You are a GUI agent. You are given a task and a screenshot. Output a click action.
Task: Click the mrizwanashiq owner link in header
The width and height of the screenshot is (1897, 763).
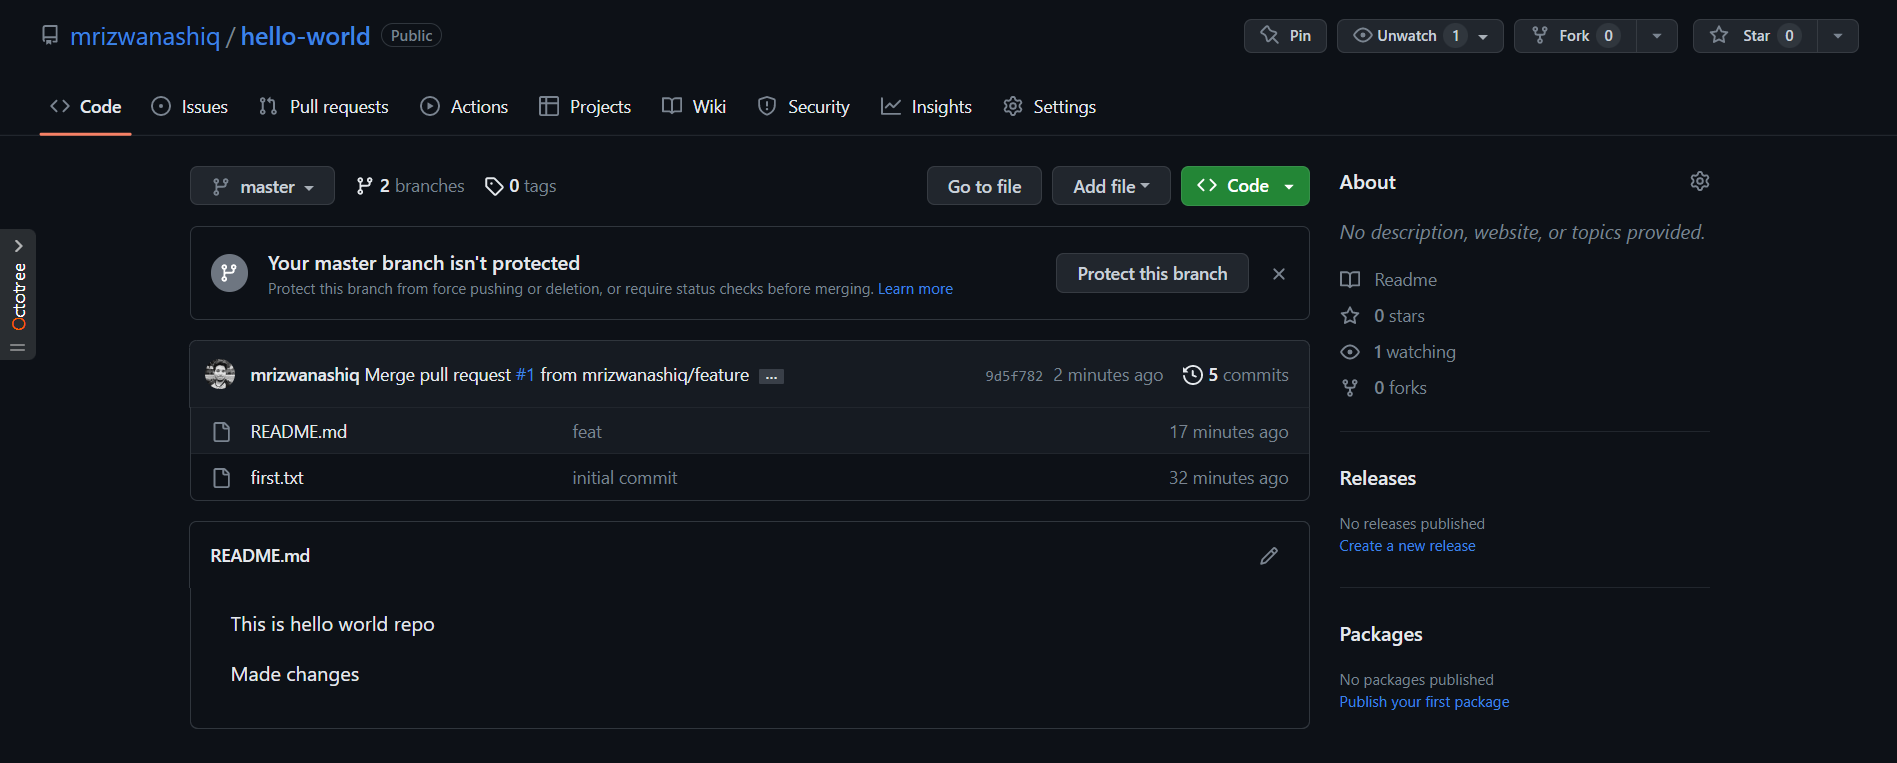coord(145,36)
